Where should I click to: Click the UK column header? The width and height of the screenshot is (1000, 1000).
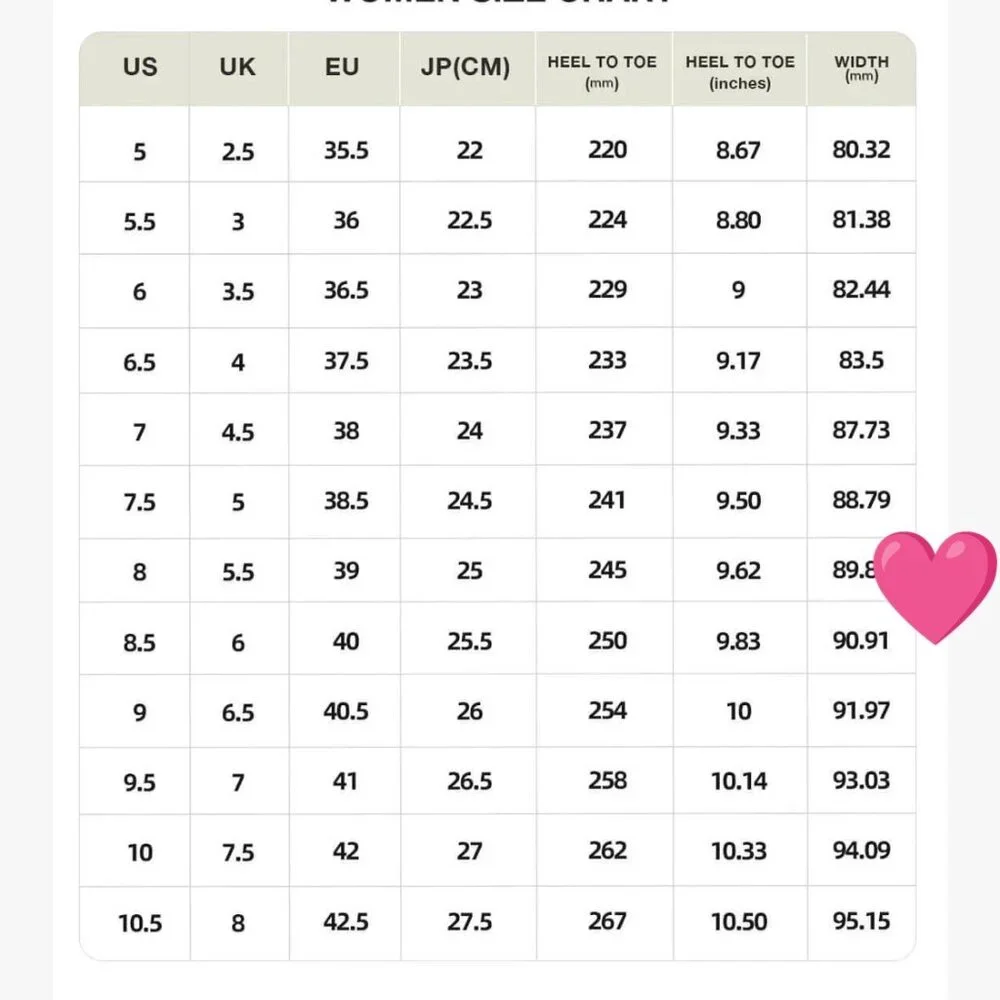[x=238, y=68]
